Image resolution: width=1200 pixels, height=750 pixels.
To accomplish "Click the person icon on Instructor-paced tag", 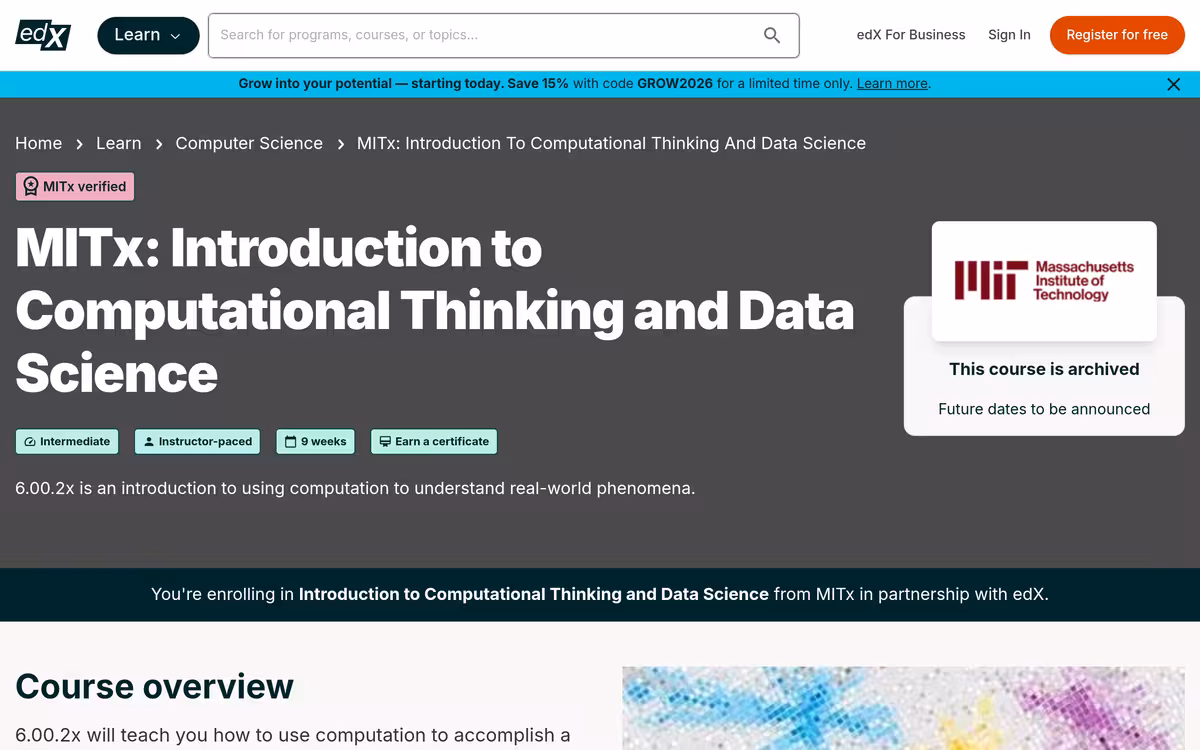I will point(149,442).
